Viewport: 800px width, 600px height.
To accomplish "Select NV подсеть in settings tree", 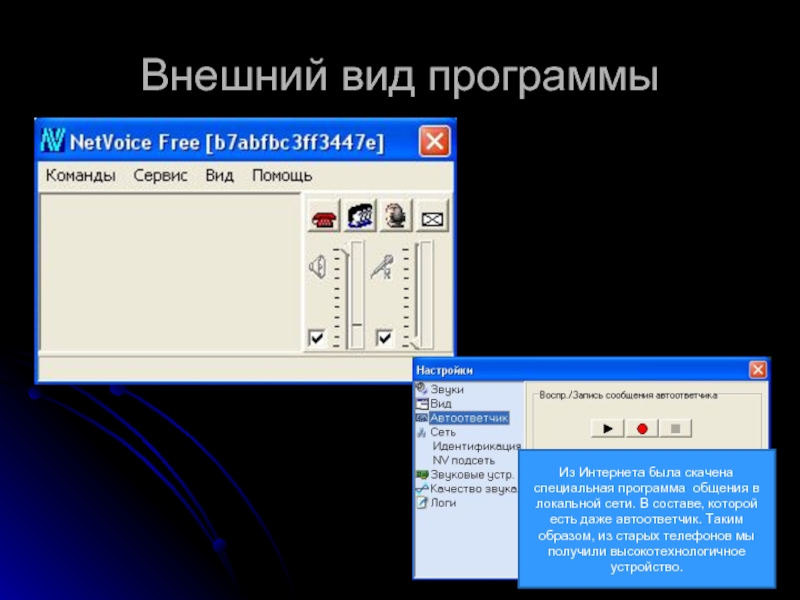I will (464, 460).
